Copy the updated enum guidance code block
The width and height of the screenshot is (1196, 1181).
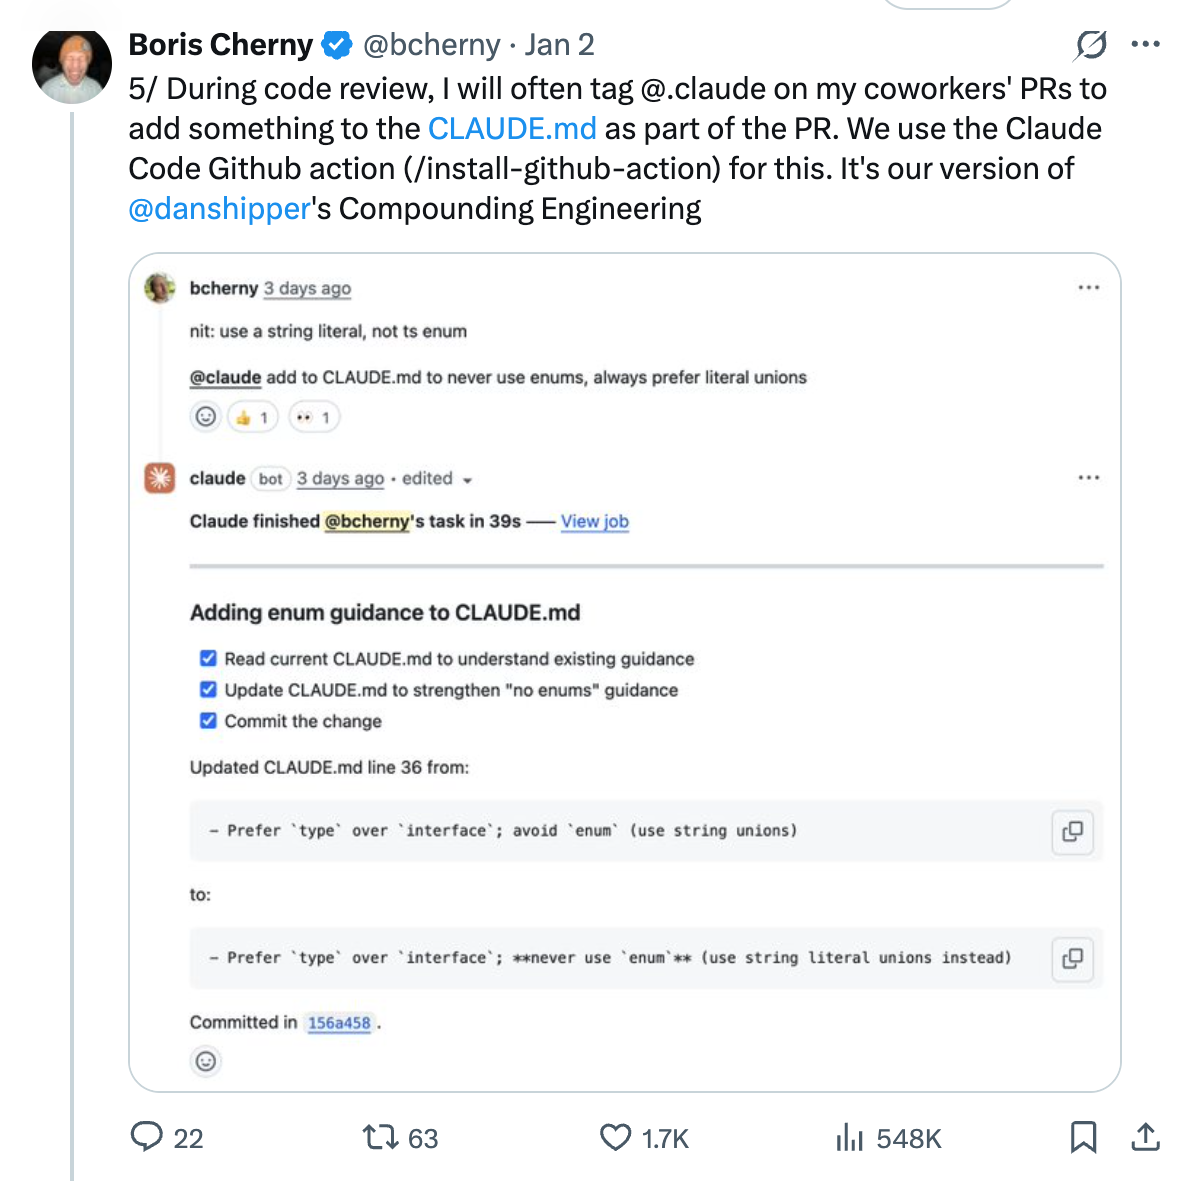1072,958
